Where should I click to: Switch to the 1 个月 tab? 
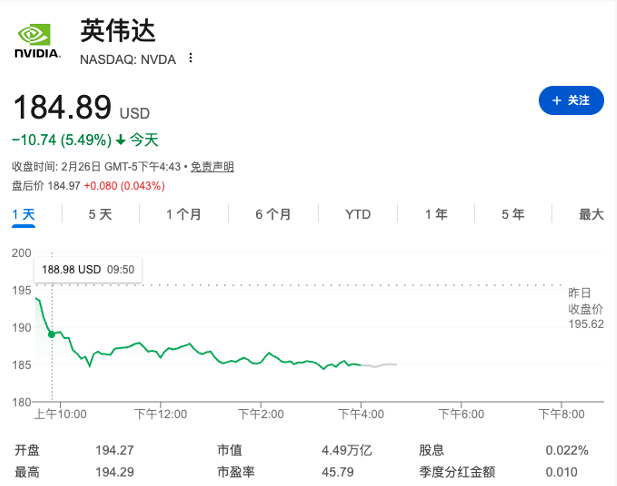(184, 214)
